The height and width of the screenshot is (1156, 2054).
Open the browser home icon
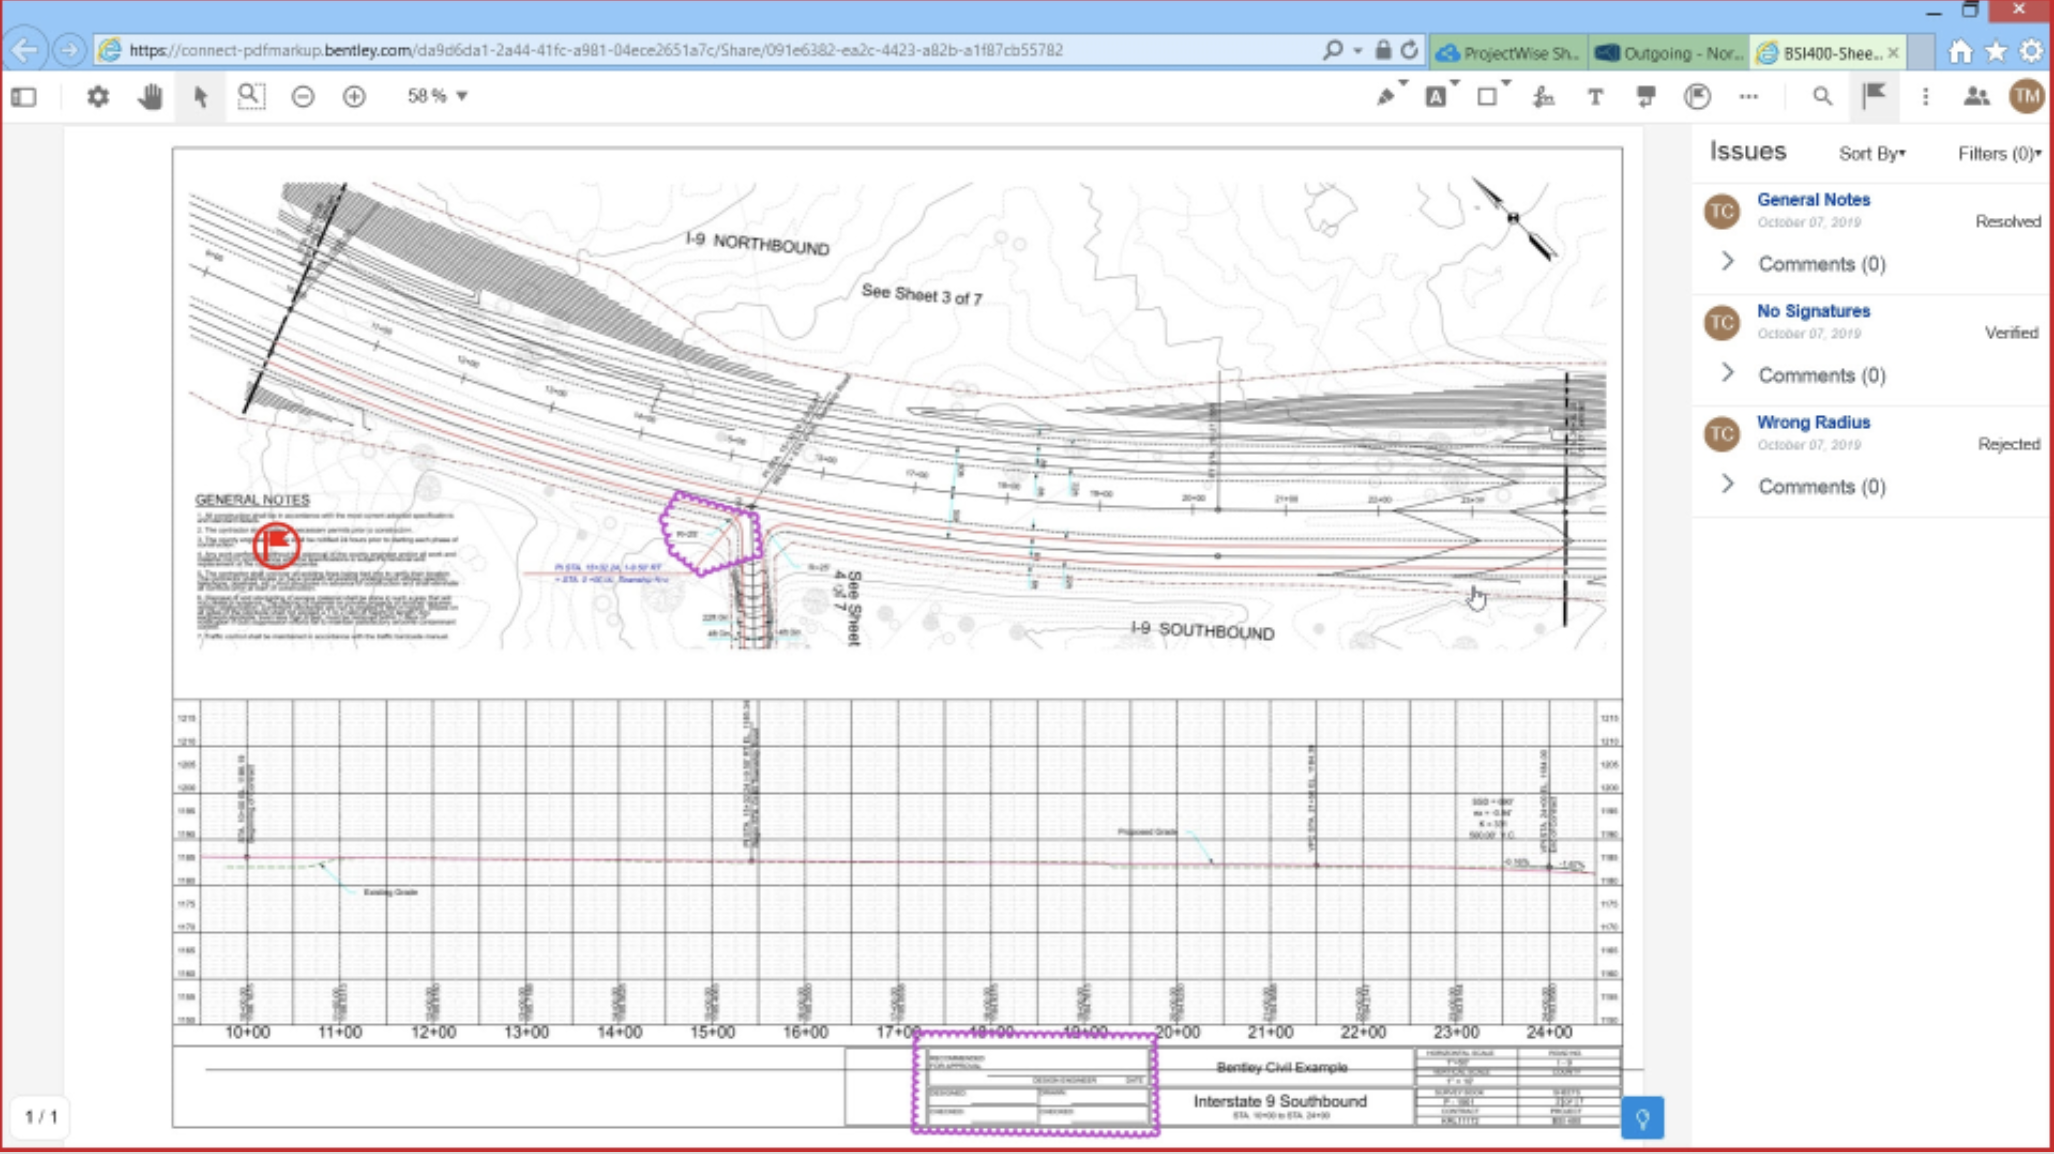1960,51
